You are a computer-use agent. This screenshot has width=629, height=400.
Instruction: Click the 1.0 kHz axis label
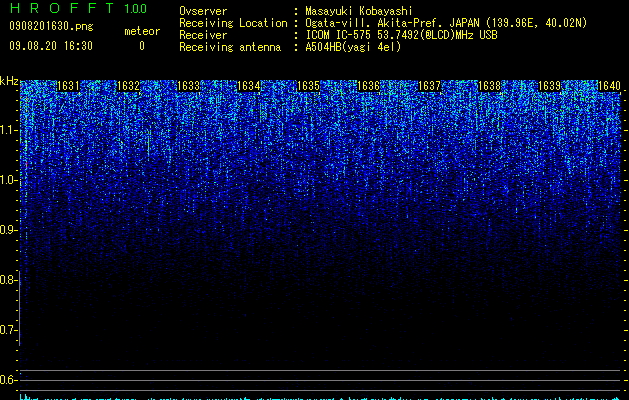[9, 180]
